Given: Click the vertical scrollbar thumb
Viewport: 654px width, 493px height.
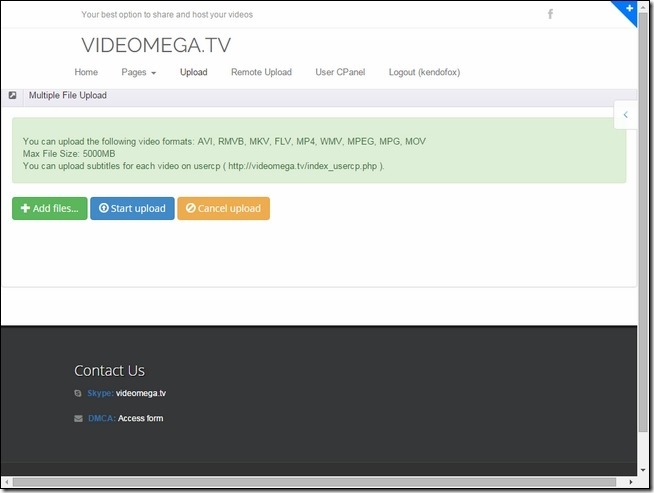Looking at the screenshot, I should [x=643, y=221].
